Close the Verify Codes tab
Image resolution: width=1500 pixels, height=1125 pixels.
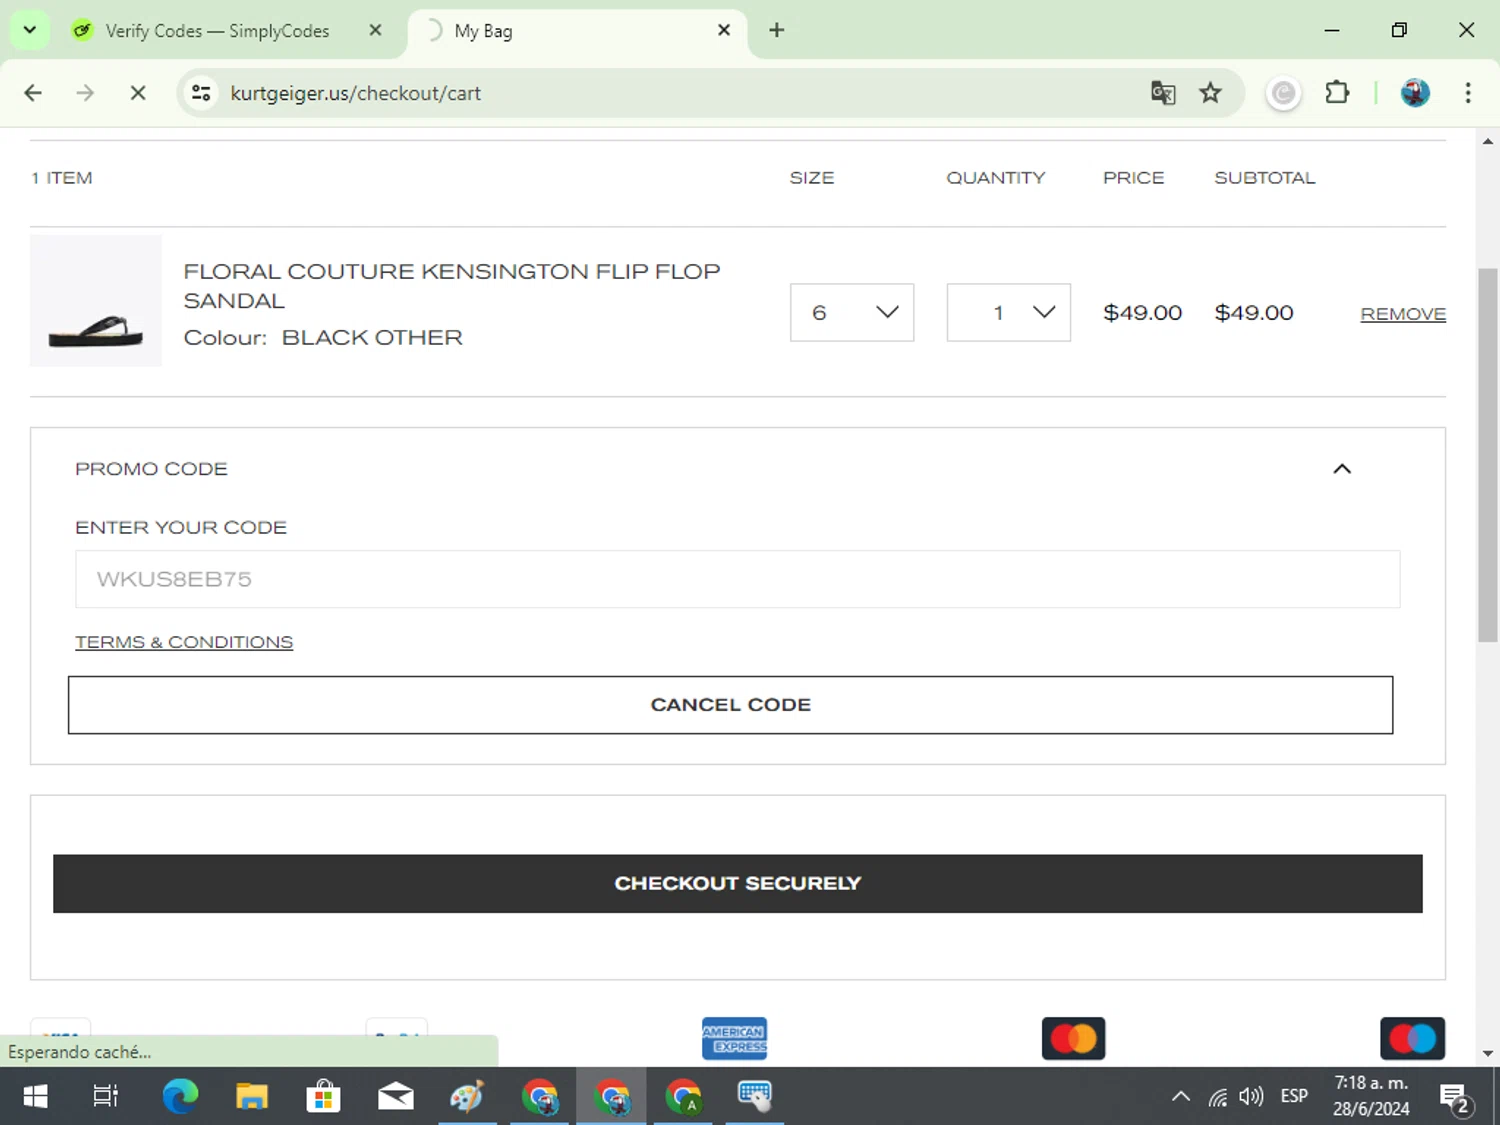point(375,30)
